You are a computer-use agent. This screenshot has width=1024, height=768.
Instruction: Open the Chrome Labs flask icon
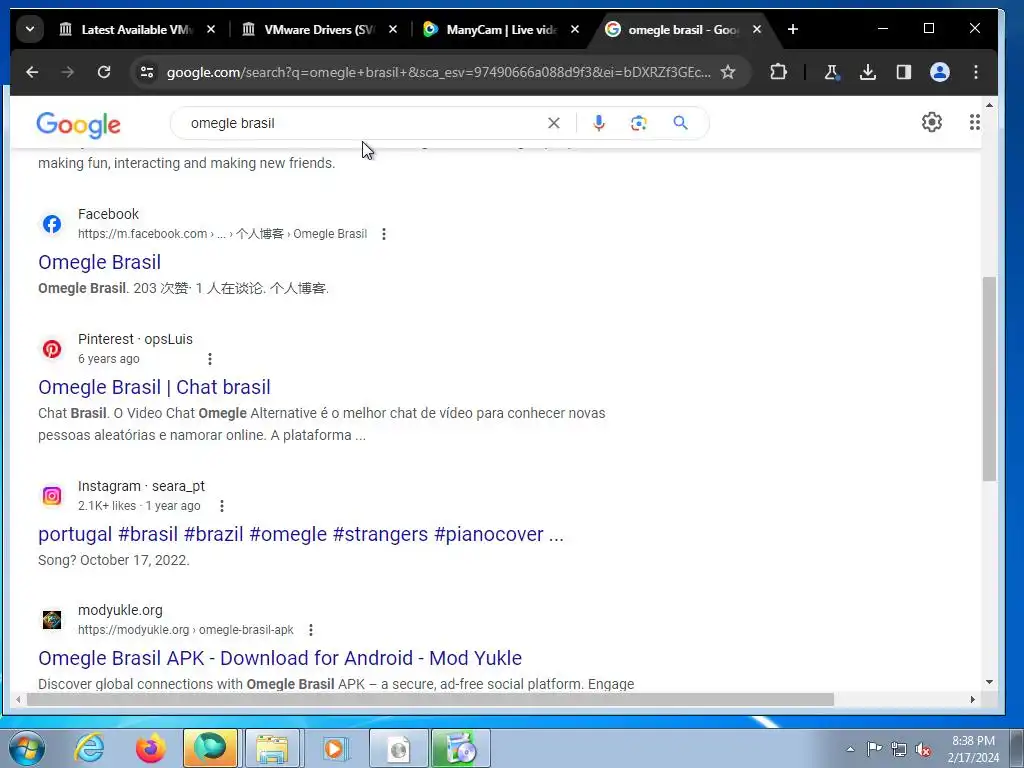[x=831, y=72]
